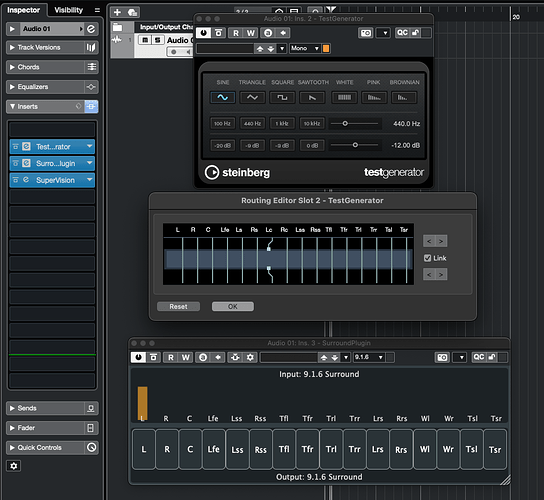Screen dimensions: 544x500
Task: Switch to the Inspector tab
Action: 24,10
